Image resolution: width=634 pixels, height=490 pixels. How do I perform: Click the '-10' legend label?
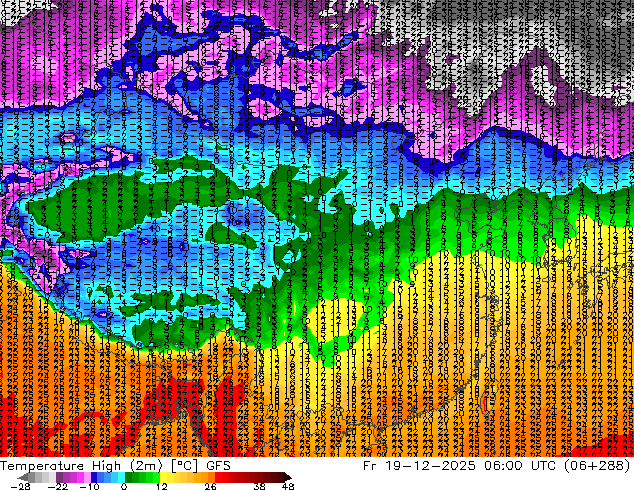point(89,486)
